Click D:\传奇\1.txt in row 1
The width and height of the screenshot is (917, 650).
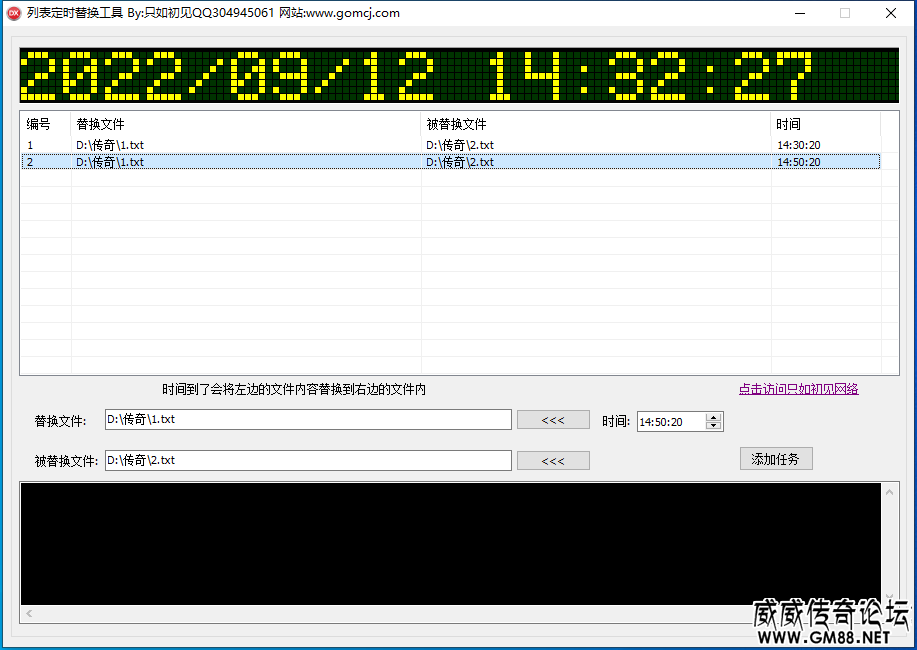point(110,145)
